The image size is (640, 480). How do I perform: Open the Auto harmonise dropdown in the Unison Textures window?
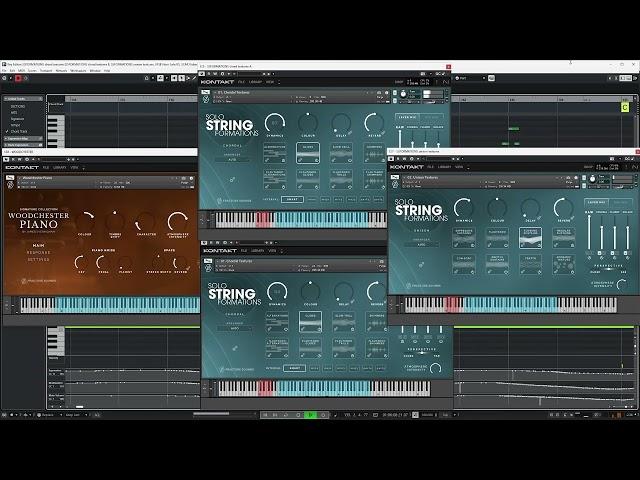(422, 244)
